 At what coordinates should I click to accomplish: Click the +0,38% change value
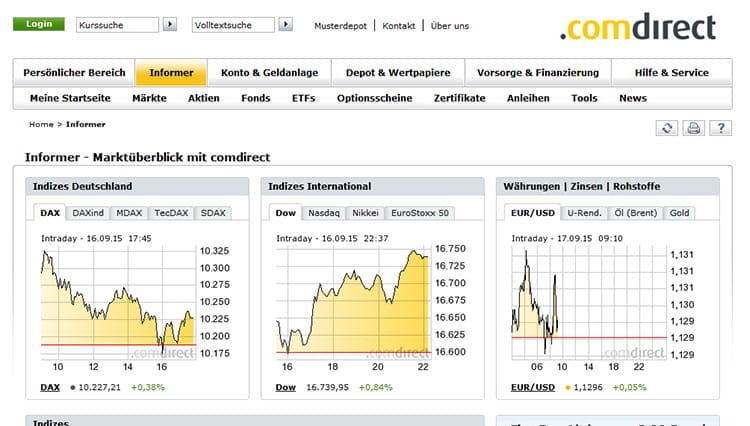148,387
